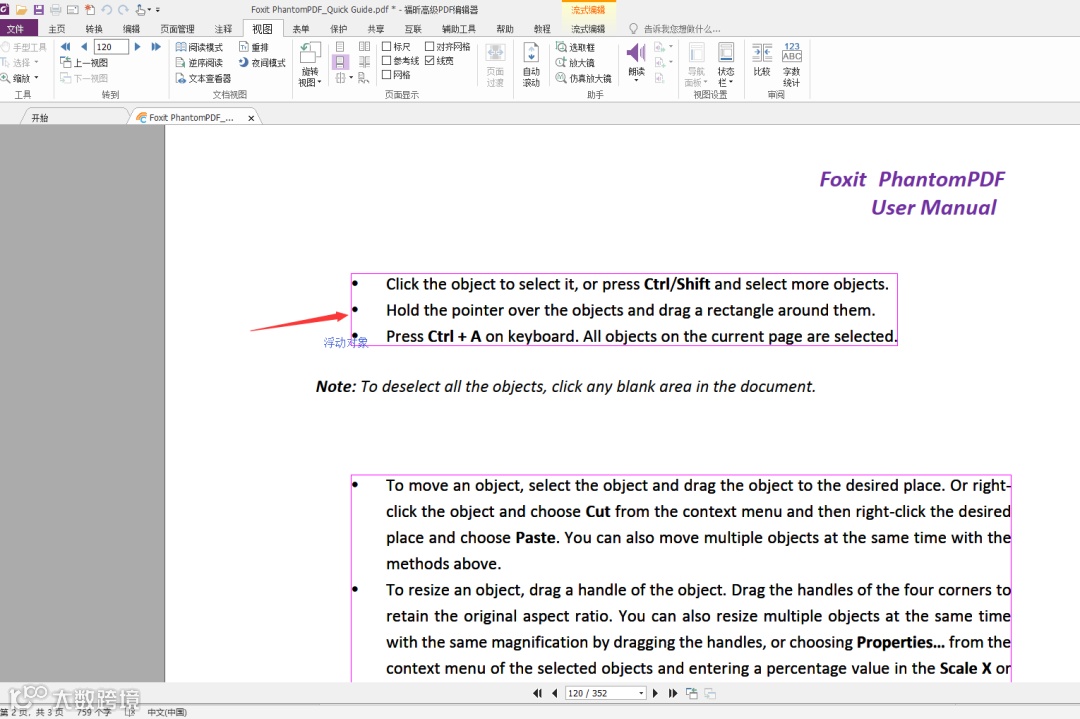Switch to the 页面管理 tab
Viewport: 1080px width, 719px height.
(x=177, y=29)
